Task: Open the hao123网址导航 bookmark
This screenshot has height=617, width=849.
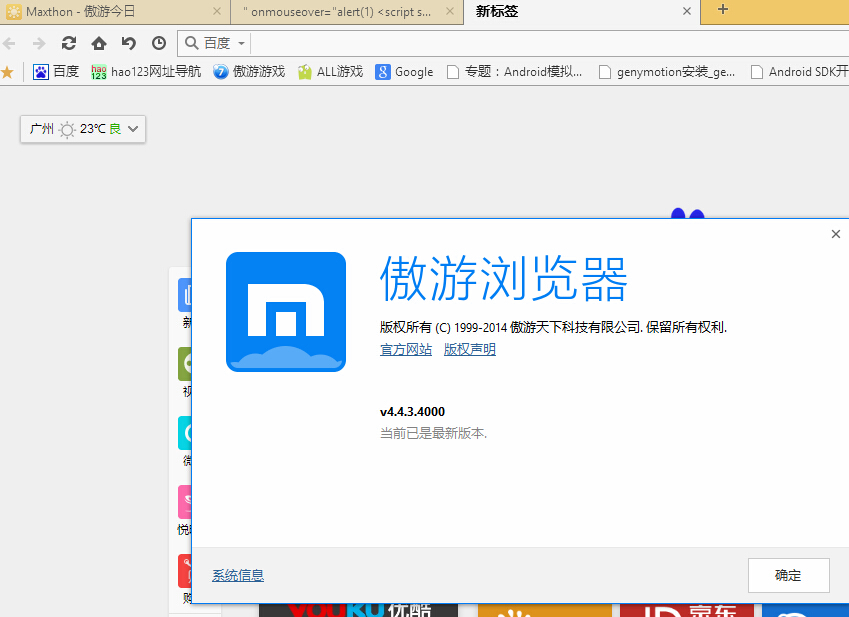Action: tap(146, 71)
